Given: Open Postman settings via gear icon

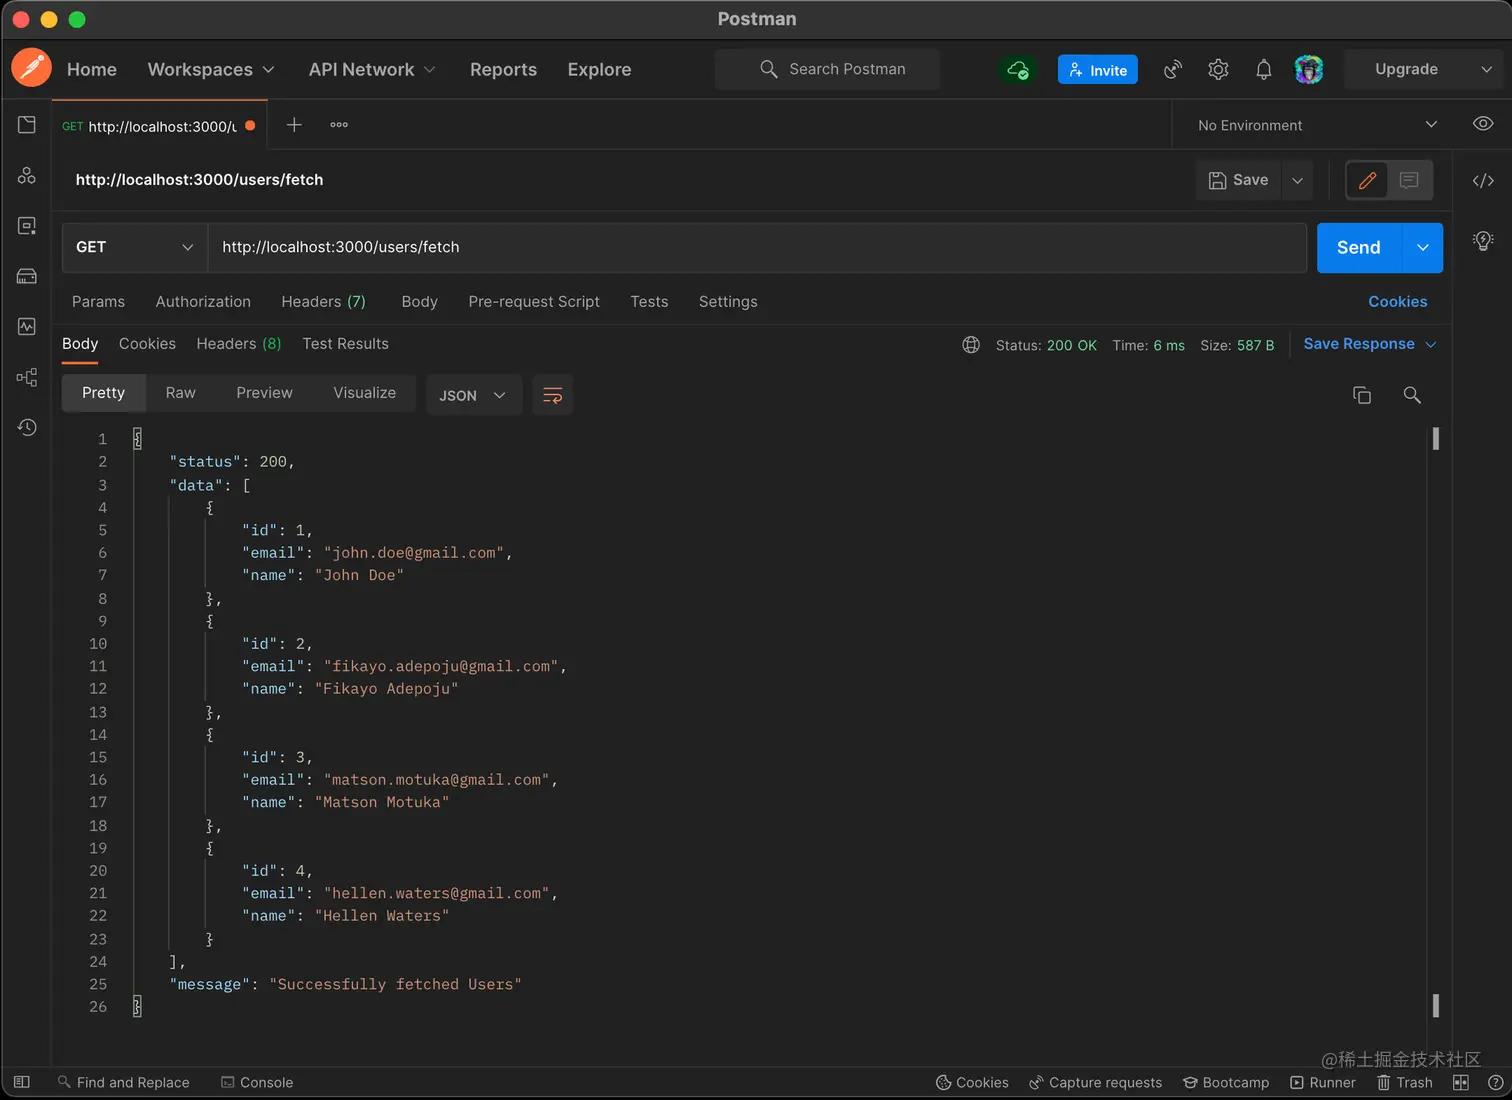Looking at the screenshot, I should (x=1218, y=69).
